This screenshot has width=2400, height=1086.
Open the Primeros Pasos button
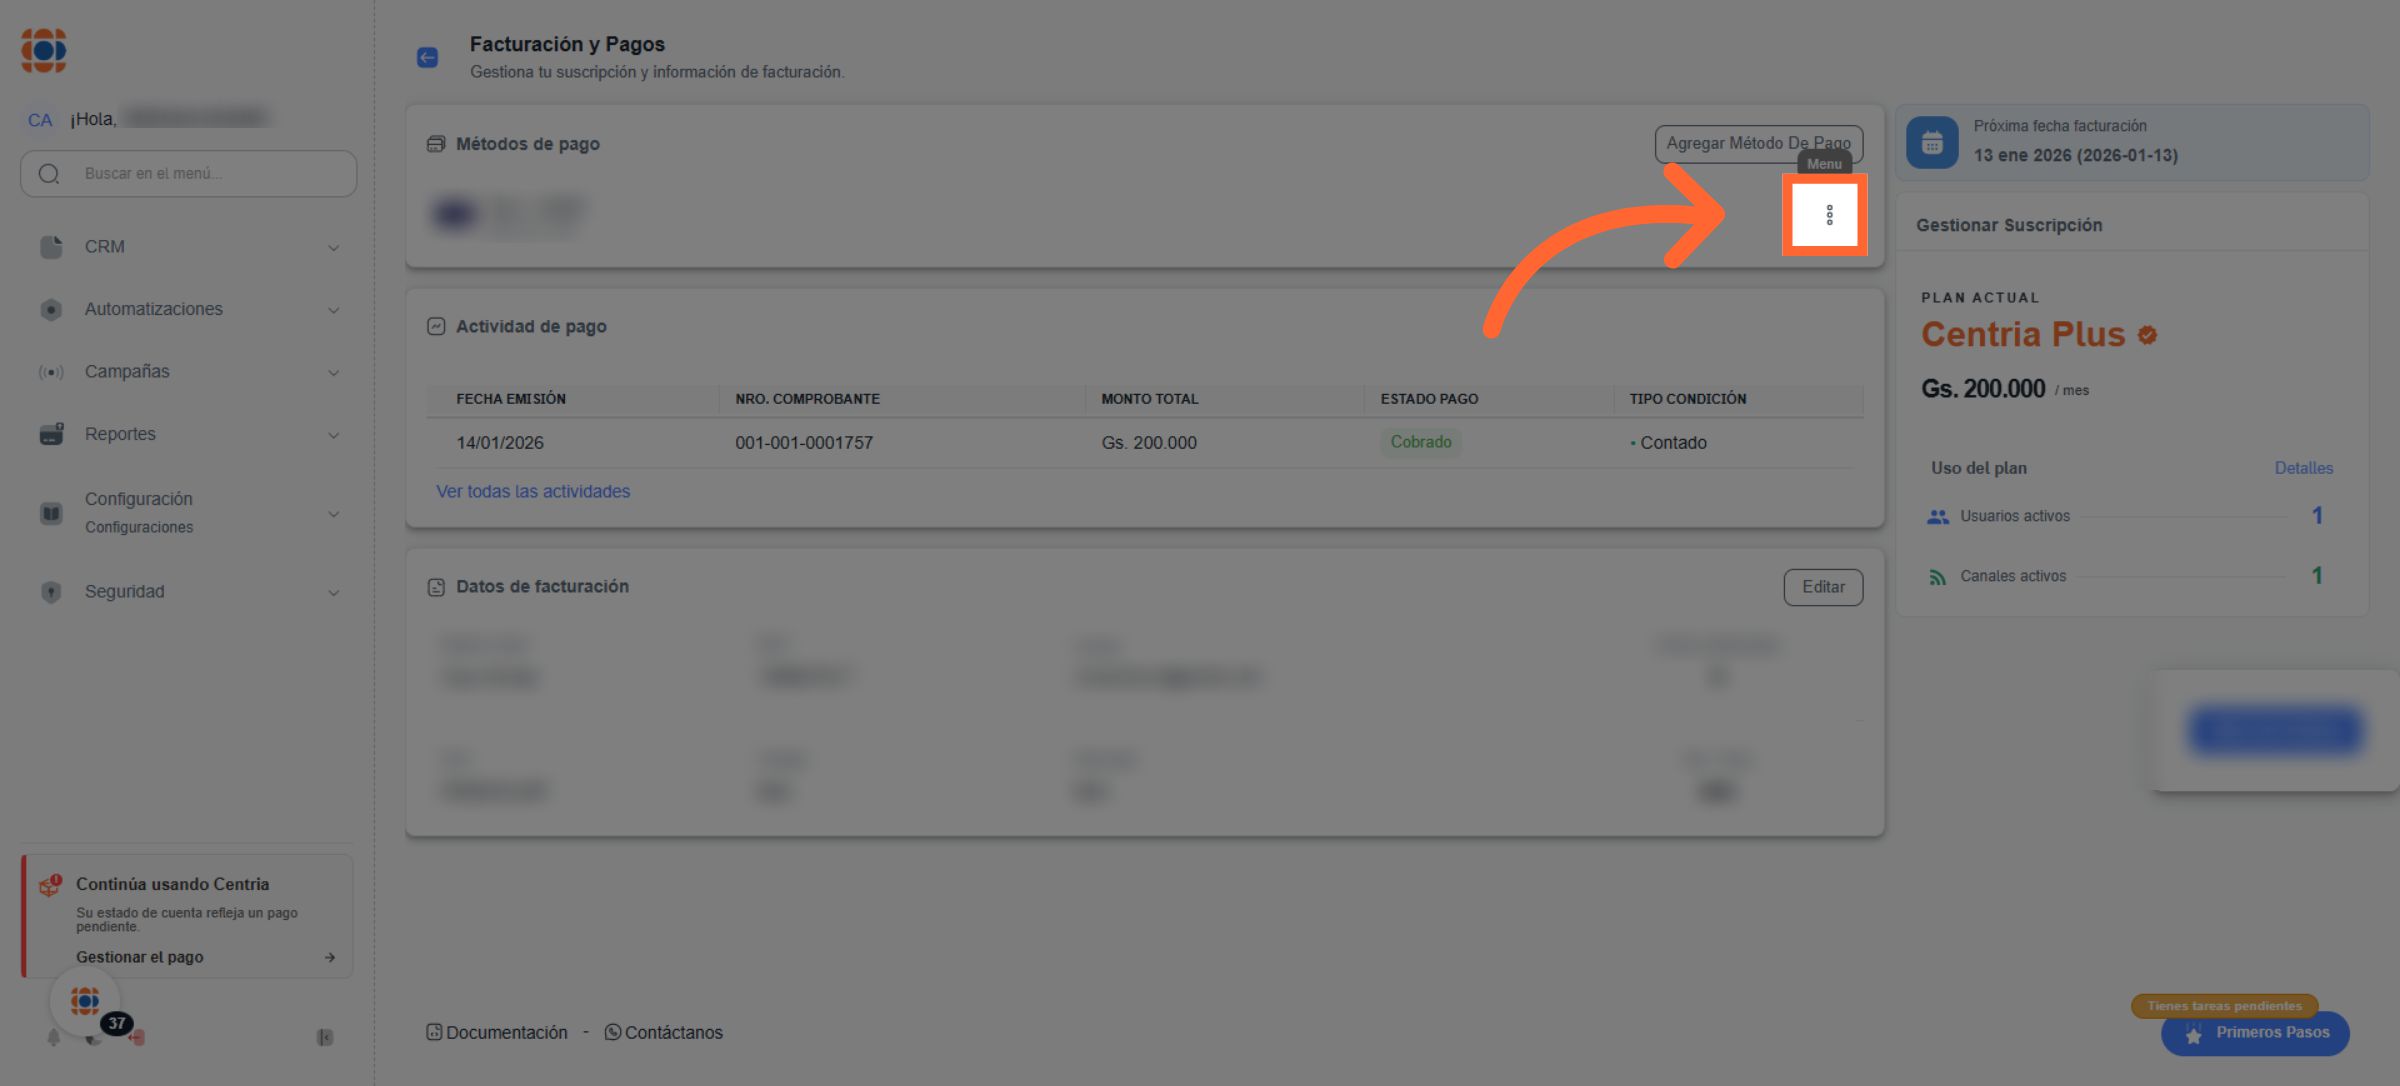tap(2255, 1033)
